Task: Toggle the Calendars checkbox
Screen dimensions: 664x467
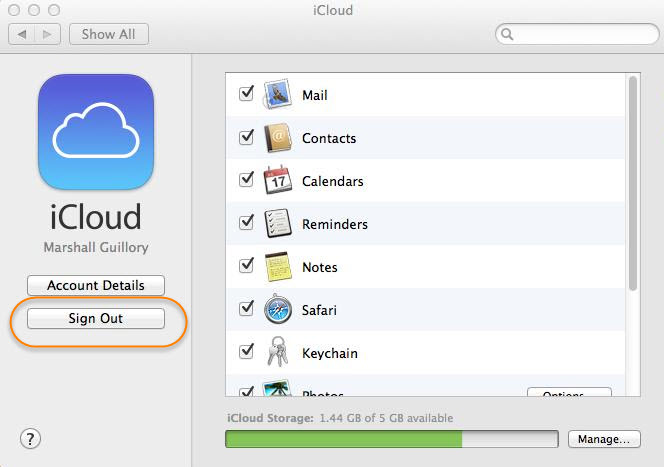Action: [246, 180]
